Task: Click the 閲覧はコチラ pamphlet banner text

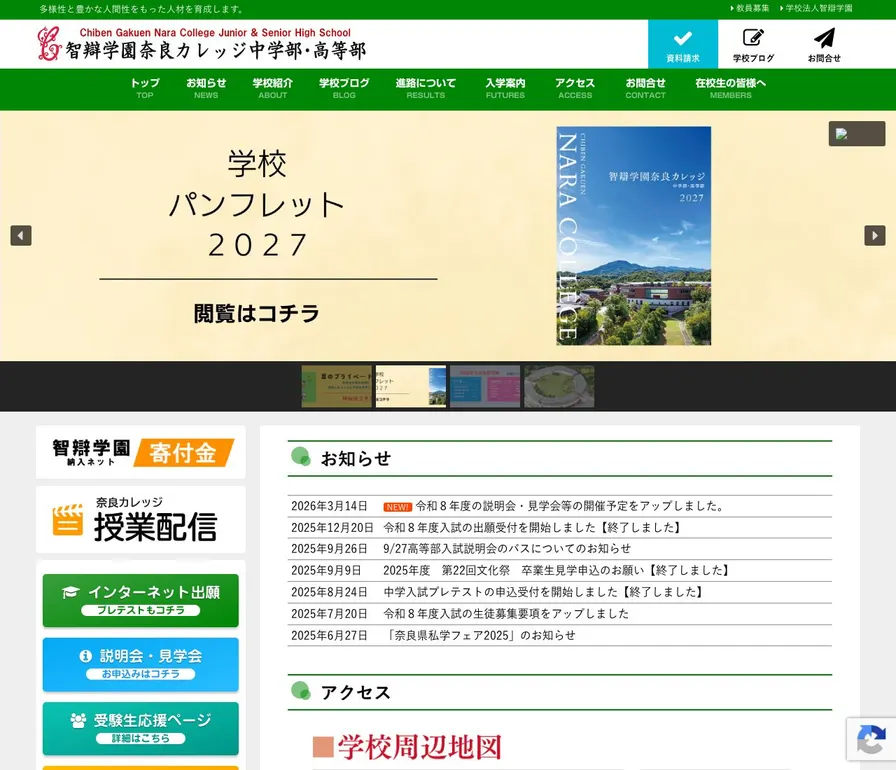Action: [257, 313]
